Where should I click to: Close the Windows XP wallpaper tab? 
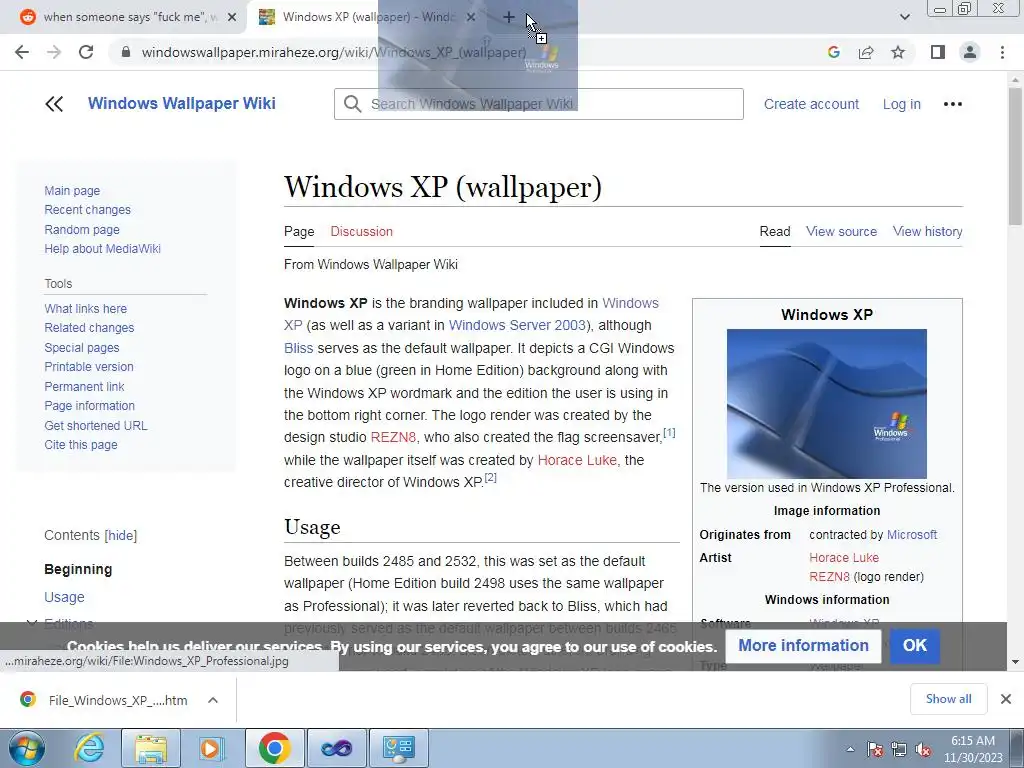tap(471, 18)
